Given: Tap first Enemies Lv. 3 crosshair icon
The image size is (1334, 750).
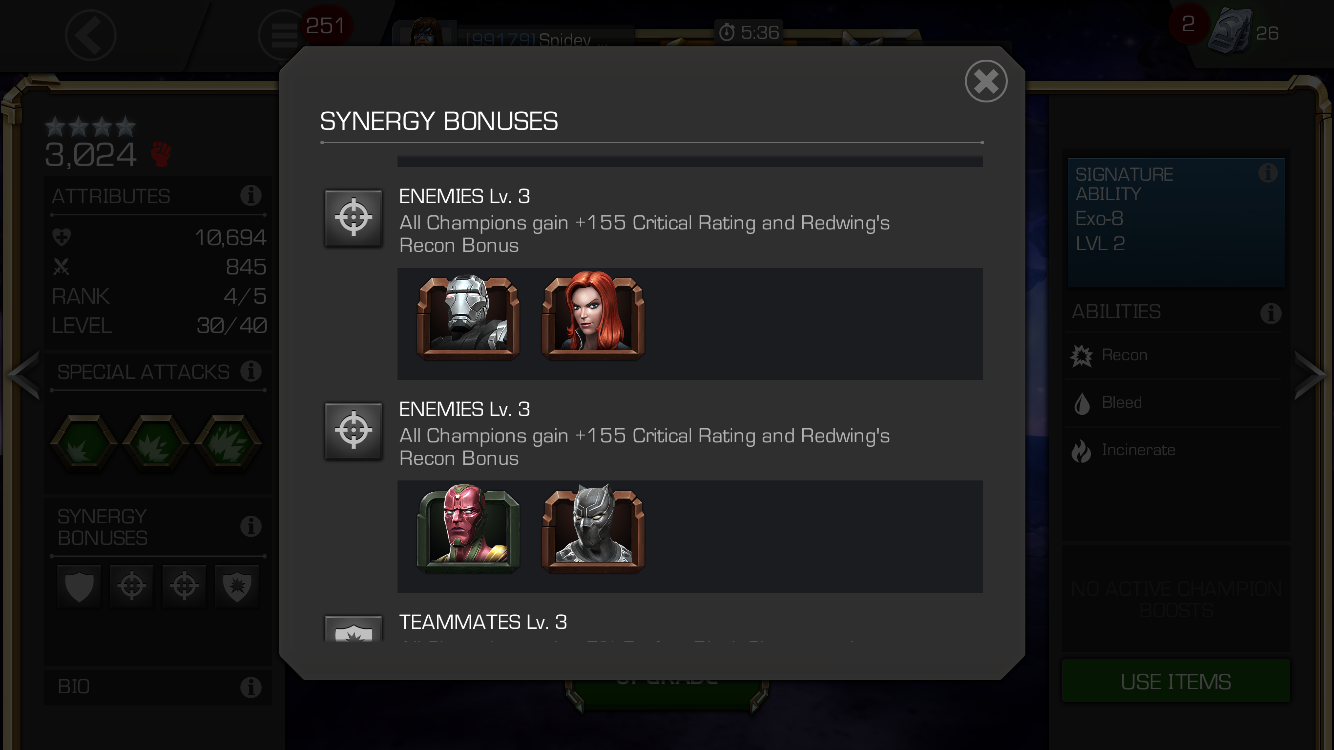Looking at the screenshot, I should click(x=353, y=218).
